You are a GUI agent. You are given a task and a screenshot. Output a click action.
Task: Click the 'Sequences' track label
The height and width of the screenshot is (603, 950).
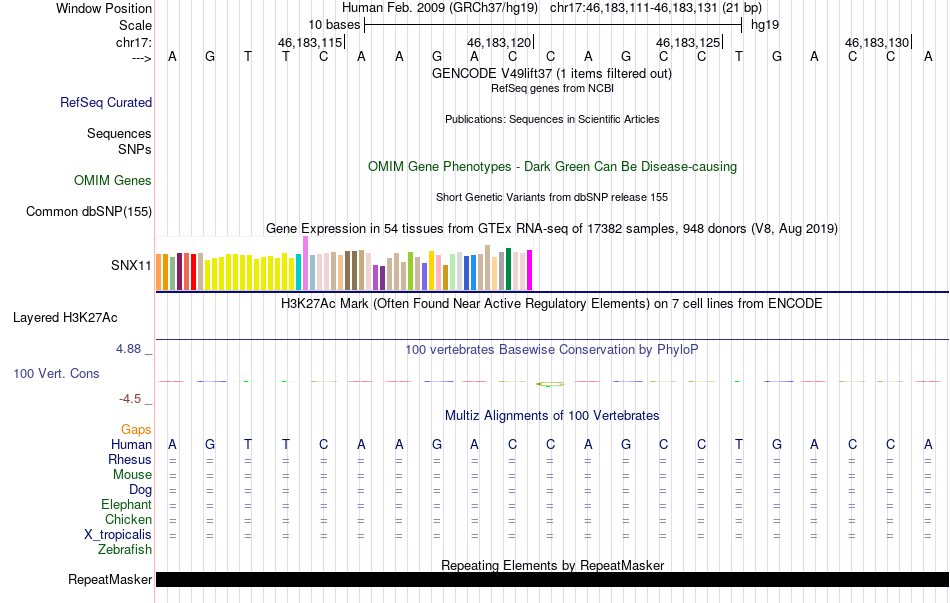pos(119,133)
